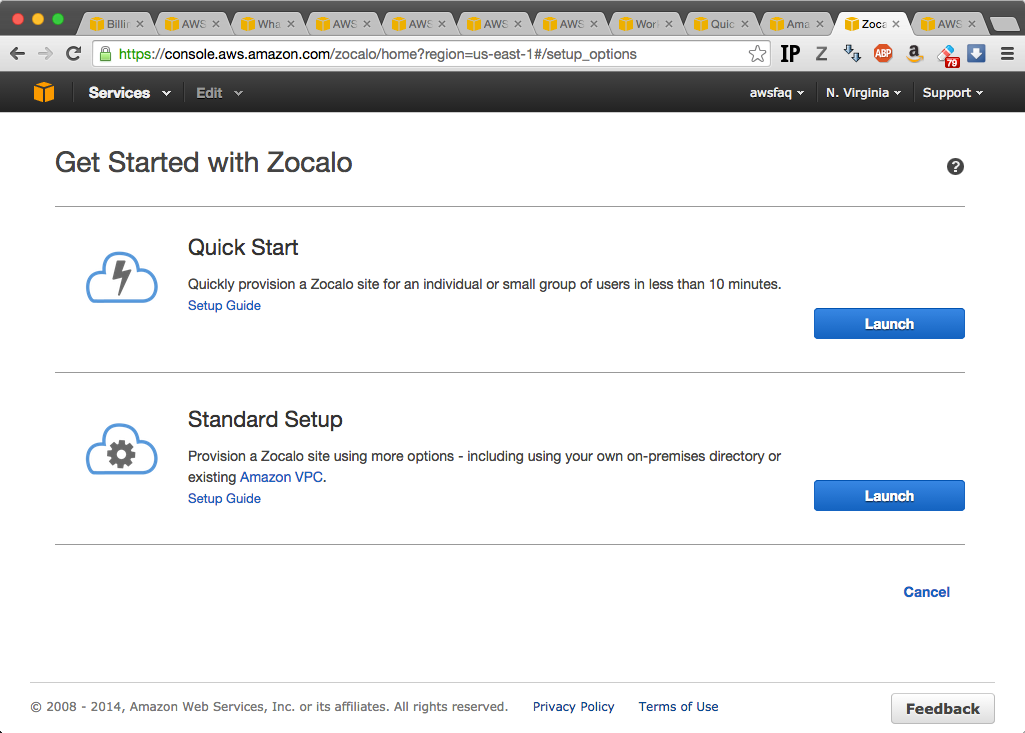Image resolution: width=1025 pixels, height=733 pixels.
Task: Open the eraser extension with 79 badge
Action: click(947, 55)
